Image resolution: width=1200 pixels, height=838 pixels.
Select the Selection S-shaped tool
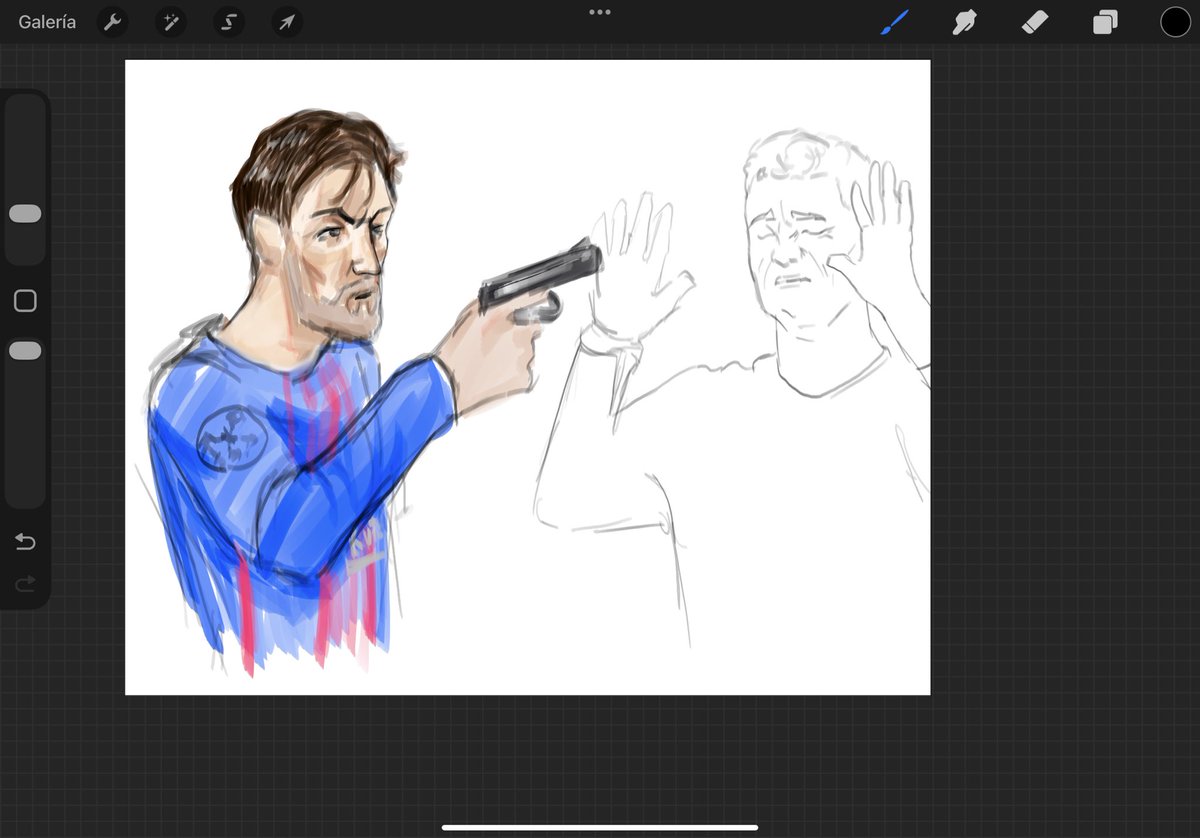[229, 22]
